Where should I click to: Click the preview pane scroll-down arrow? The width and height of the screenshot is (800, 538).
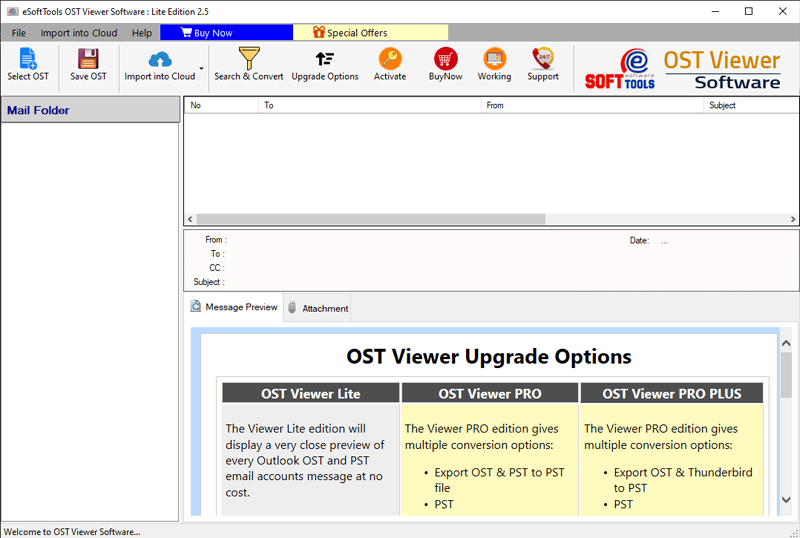coord(786,500)
